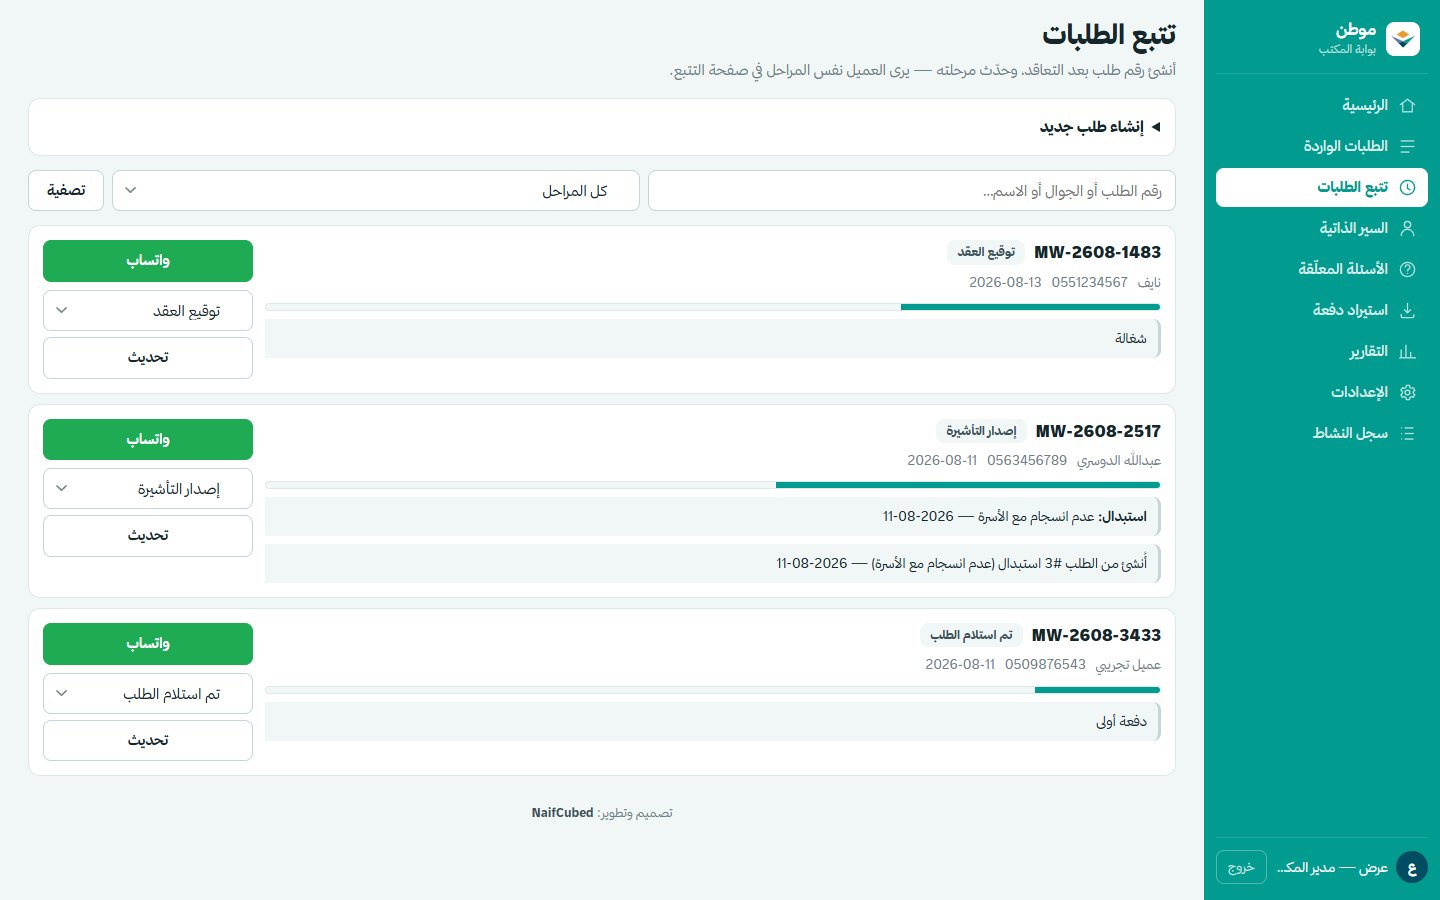Click the موطن logo icon in sidebar
This screenshot has width=1440, height=900.
point(1403,39)
